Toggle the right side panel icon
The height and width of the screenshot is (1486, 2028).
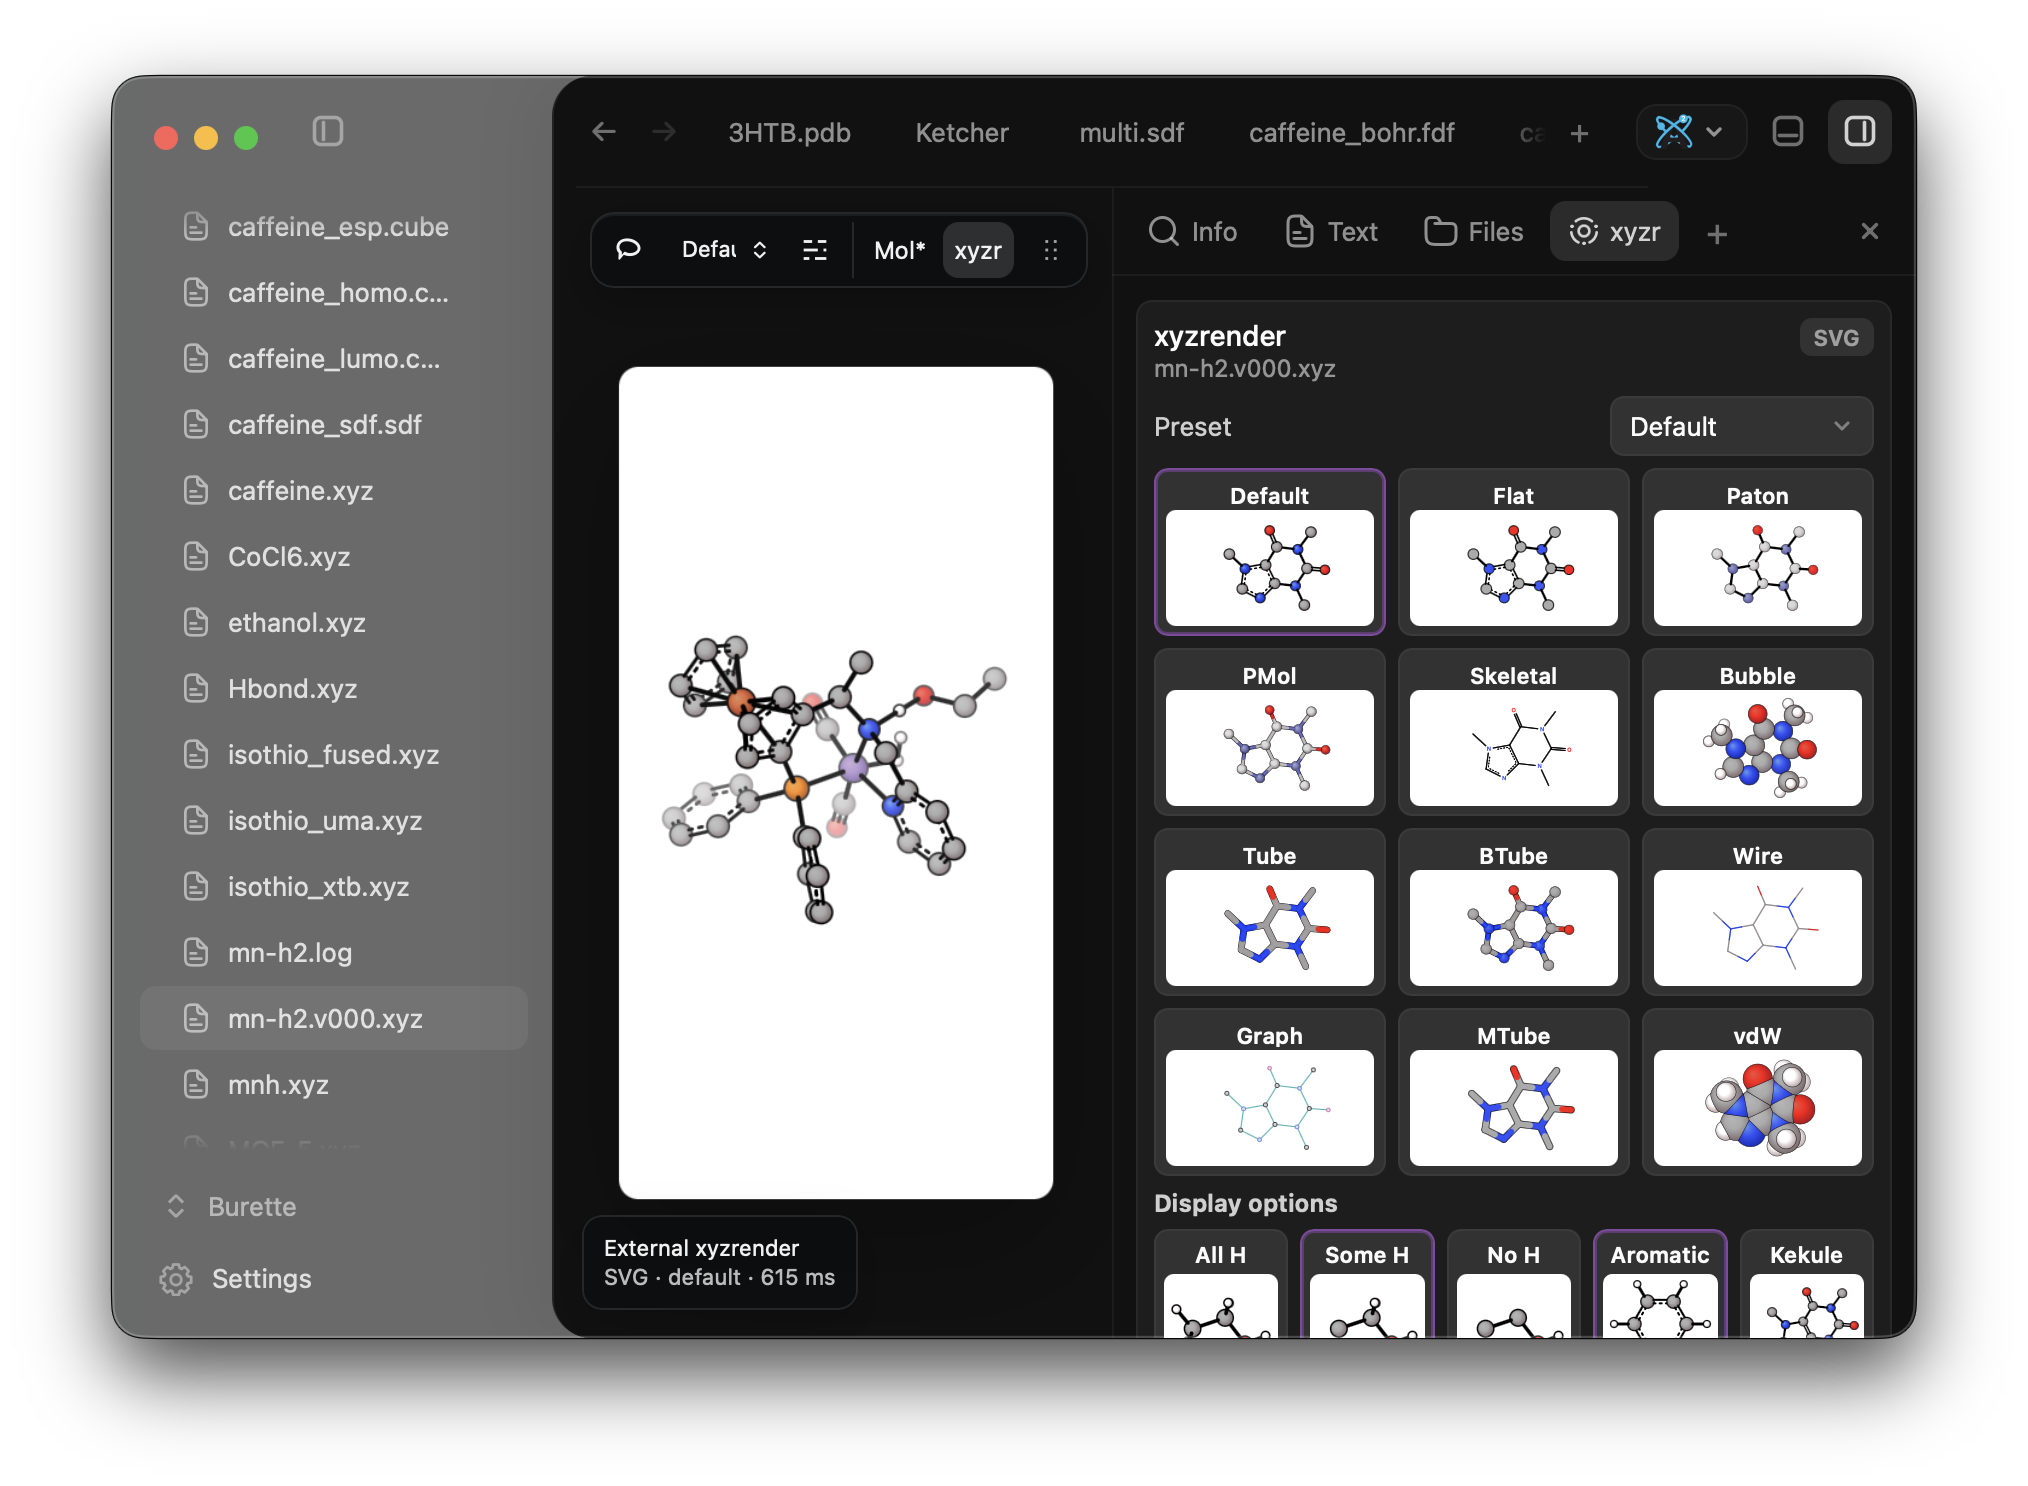(1859, 132)
